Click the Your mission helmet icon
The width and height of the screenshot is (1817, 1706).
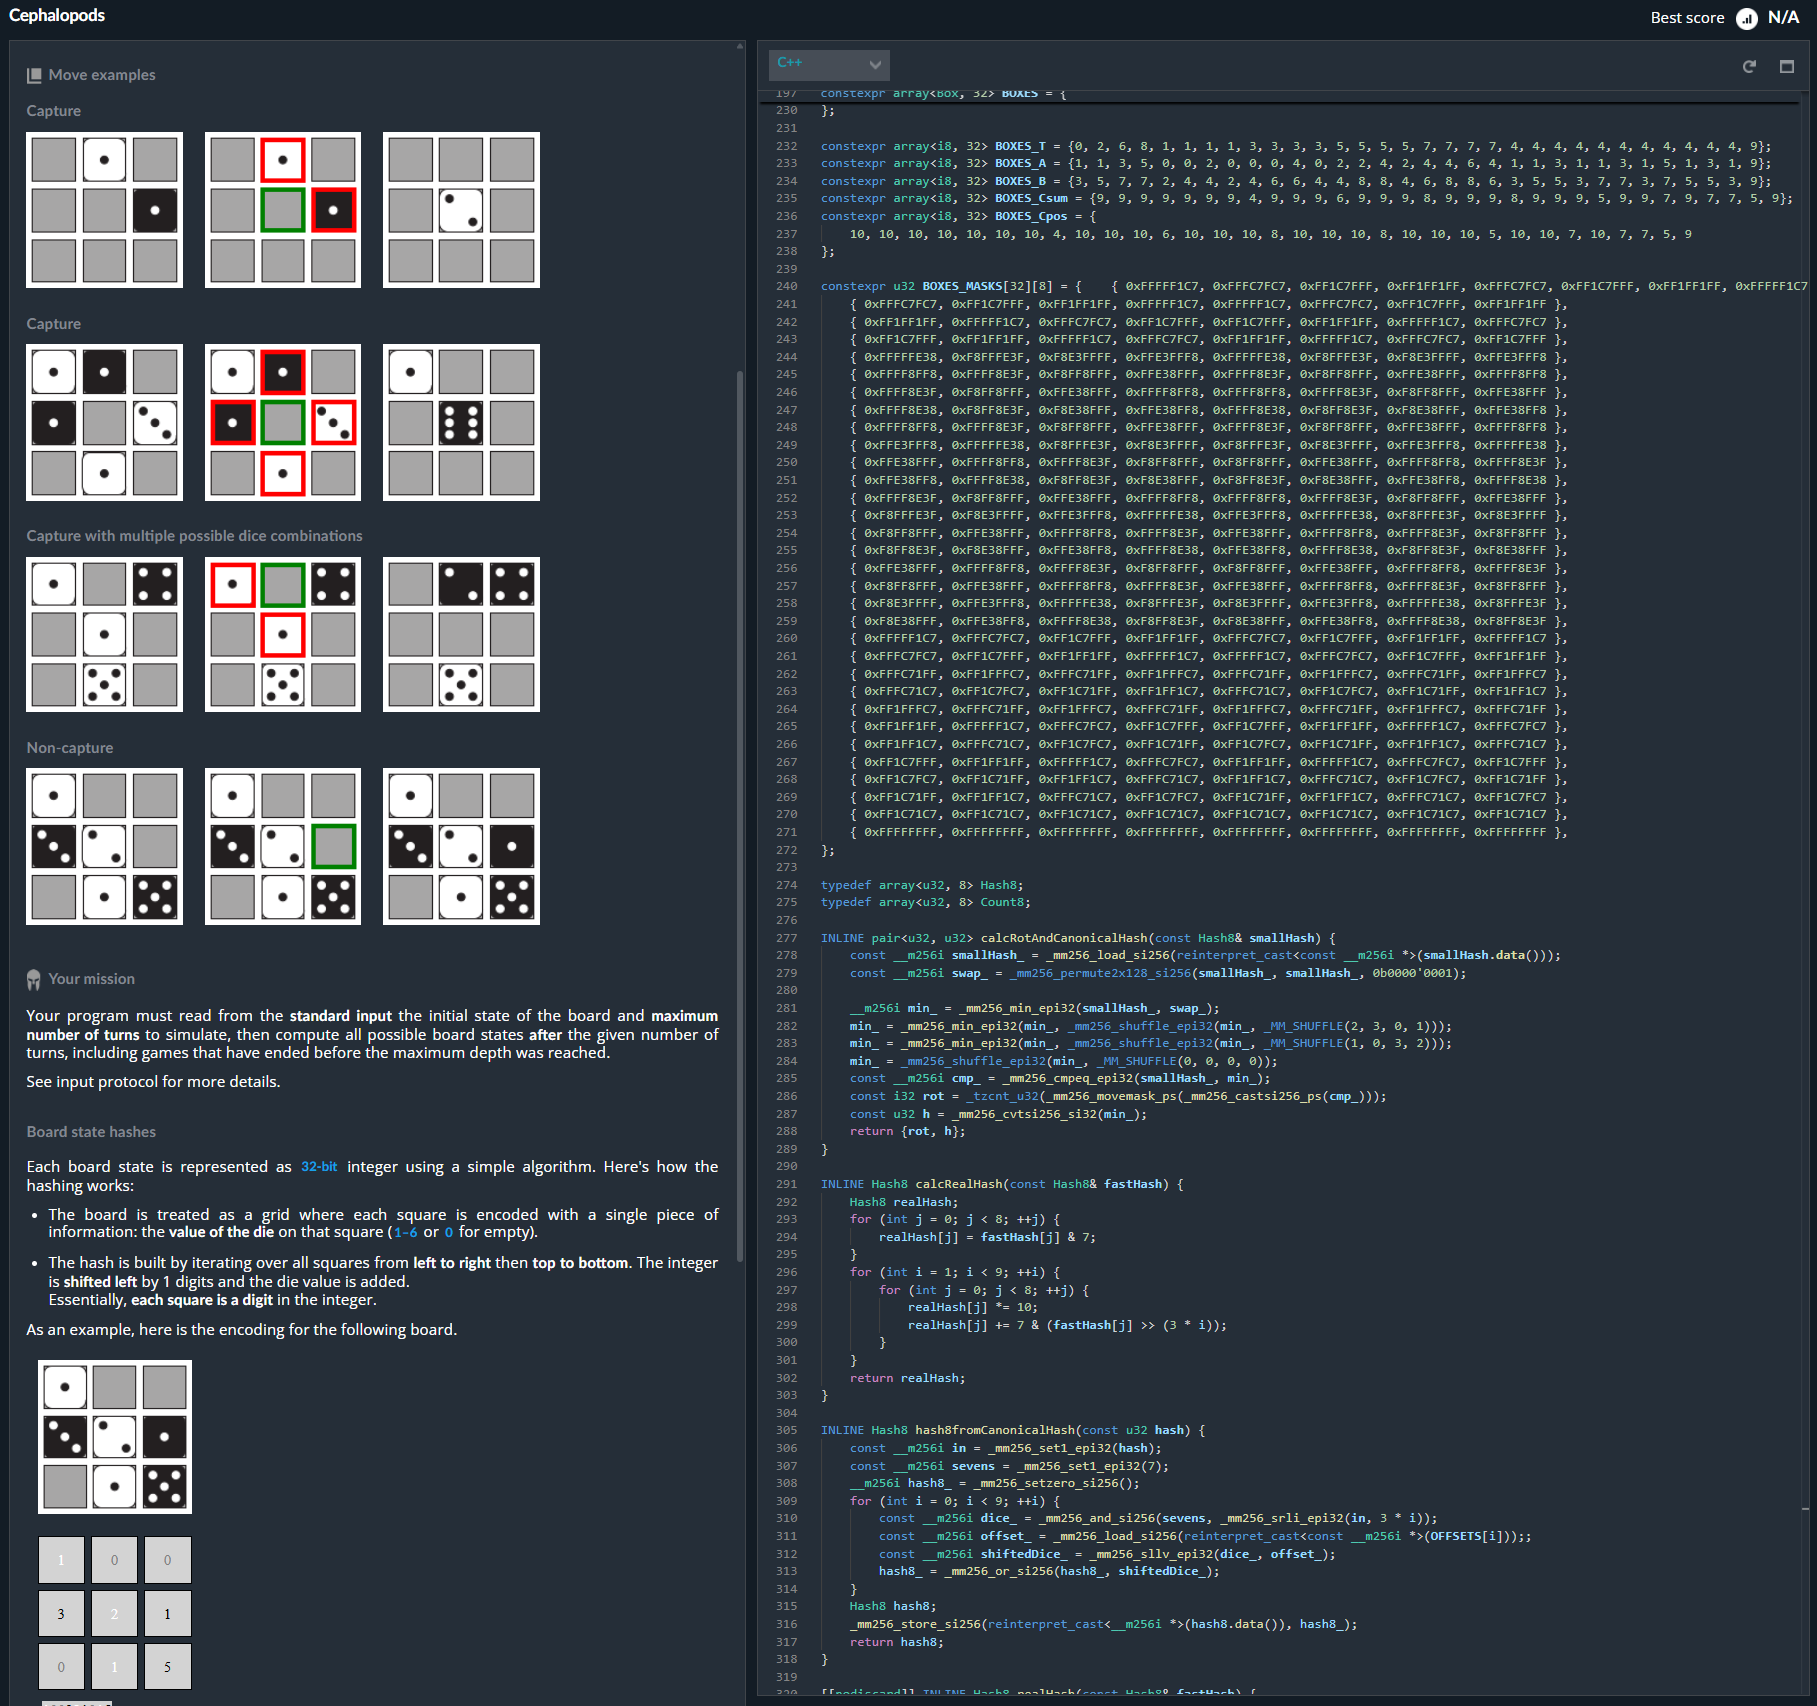(x=34, y=979)
